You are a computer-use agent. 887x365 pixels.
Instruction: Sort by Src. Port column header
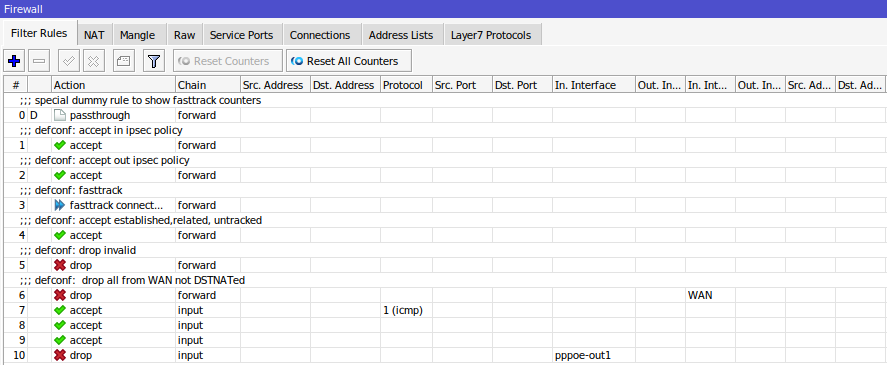tap(462, 85)
